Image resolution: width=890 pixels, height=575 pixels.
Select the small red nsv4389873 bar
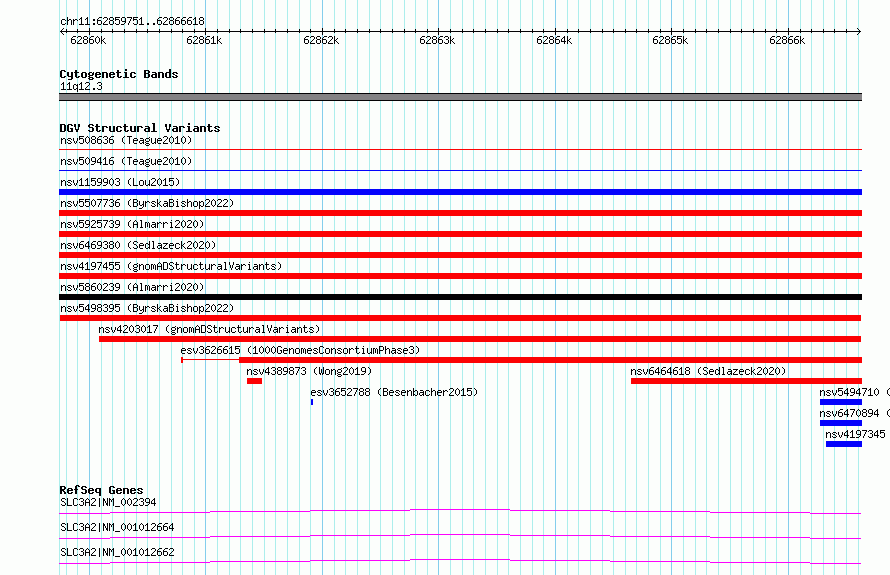(x=254, y=381)
